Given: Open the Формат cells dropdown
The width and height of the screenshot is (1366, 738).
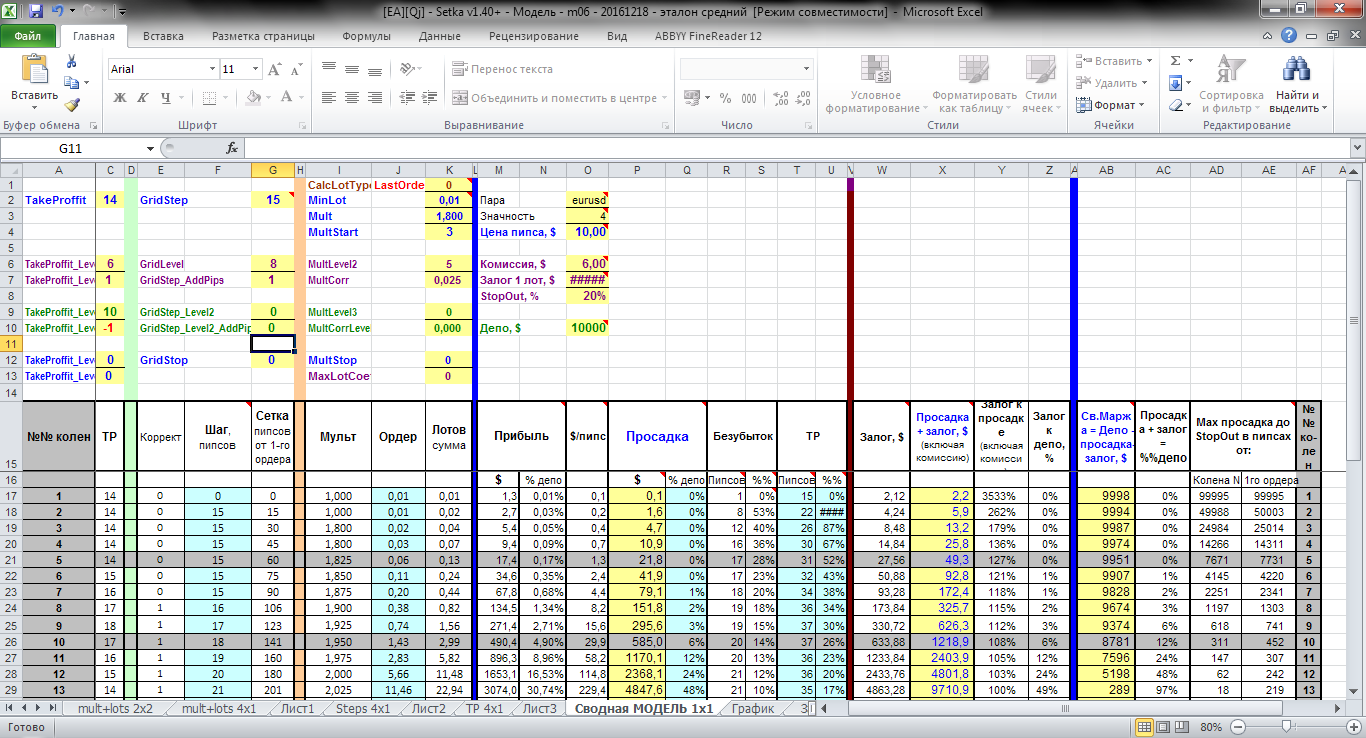Looking at the screenshot, I should 1110,105.
